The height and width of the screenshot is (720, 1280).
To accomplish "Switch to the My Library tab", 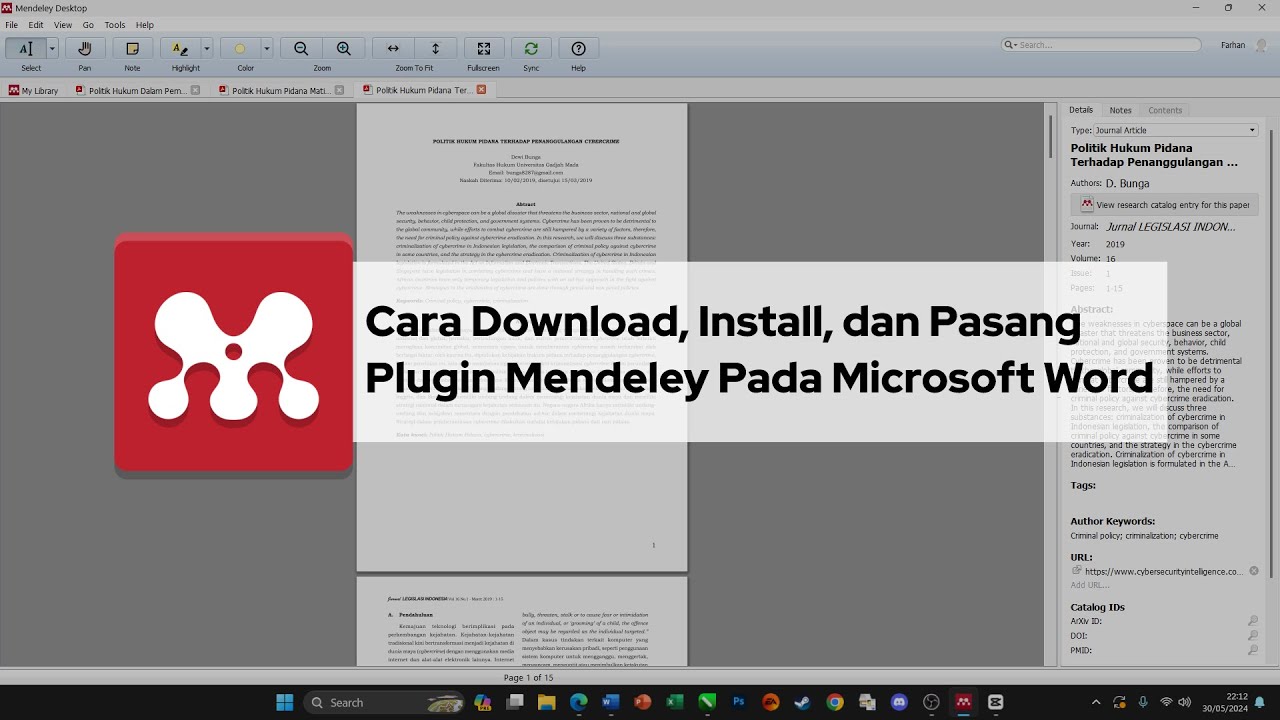I will 33,90.
